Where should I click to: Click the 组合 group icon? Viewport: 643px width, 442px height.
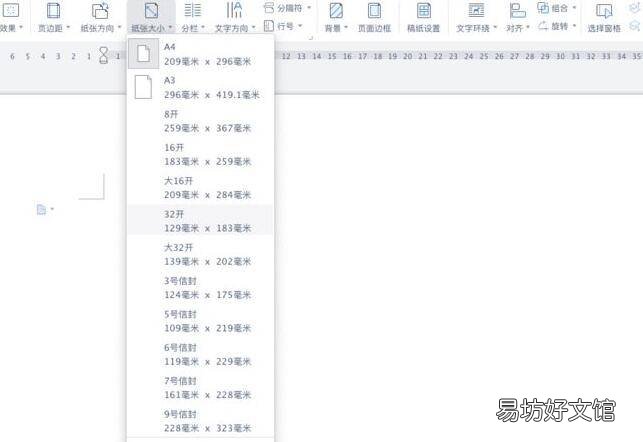[543, 7]
